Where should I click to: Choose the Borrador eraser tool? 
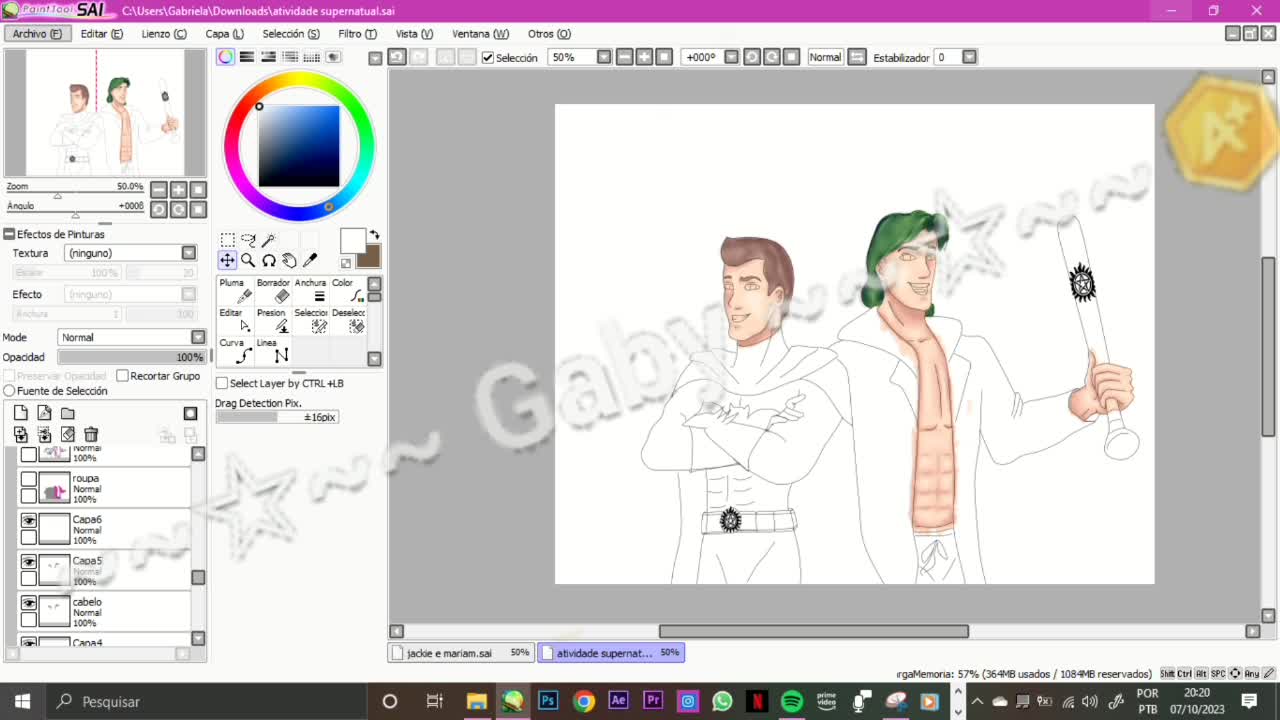[x=274, y=291]
